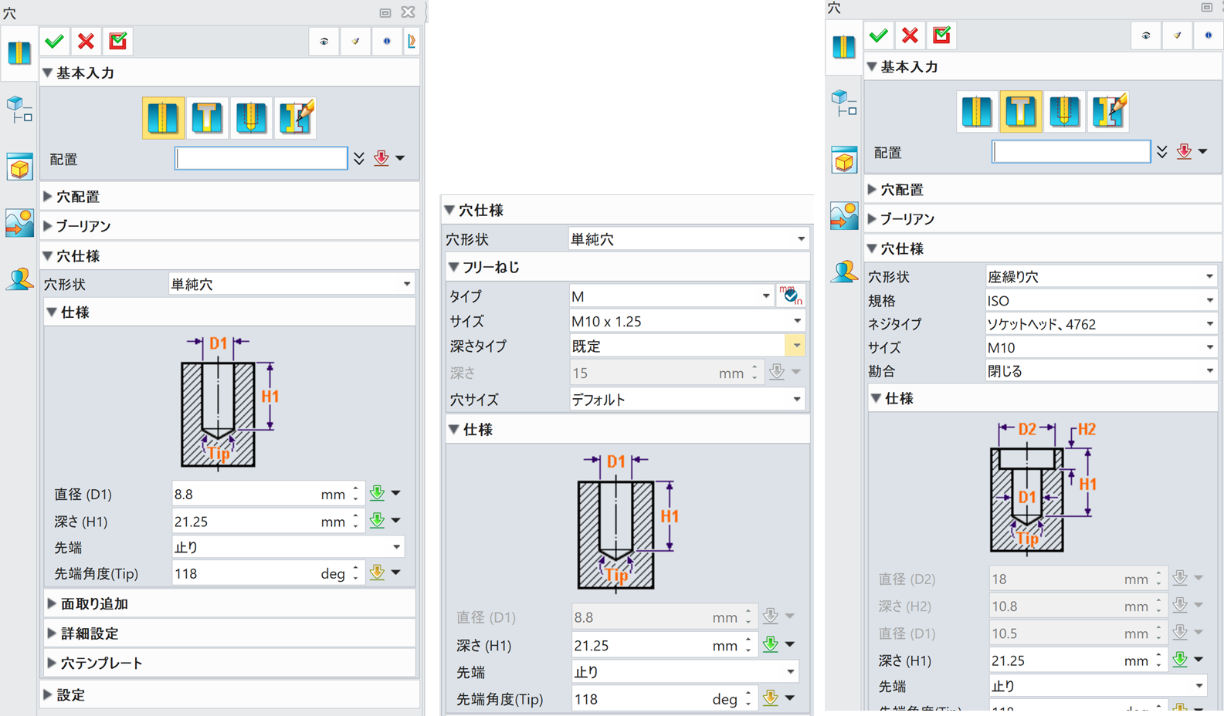This screenshot has height=716, width=1224.
Task: Select the counterbore hole type icon
Action: tap(207, 117)
